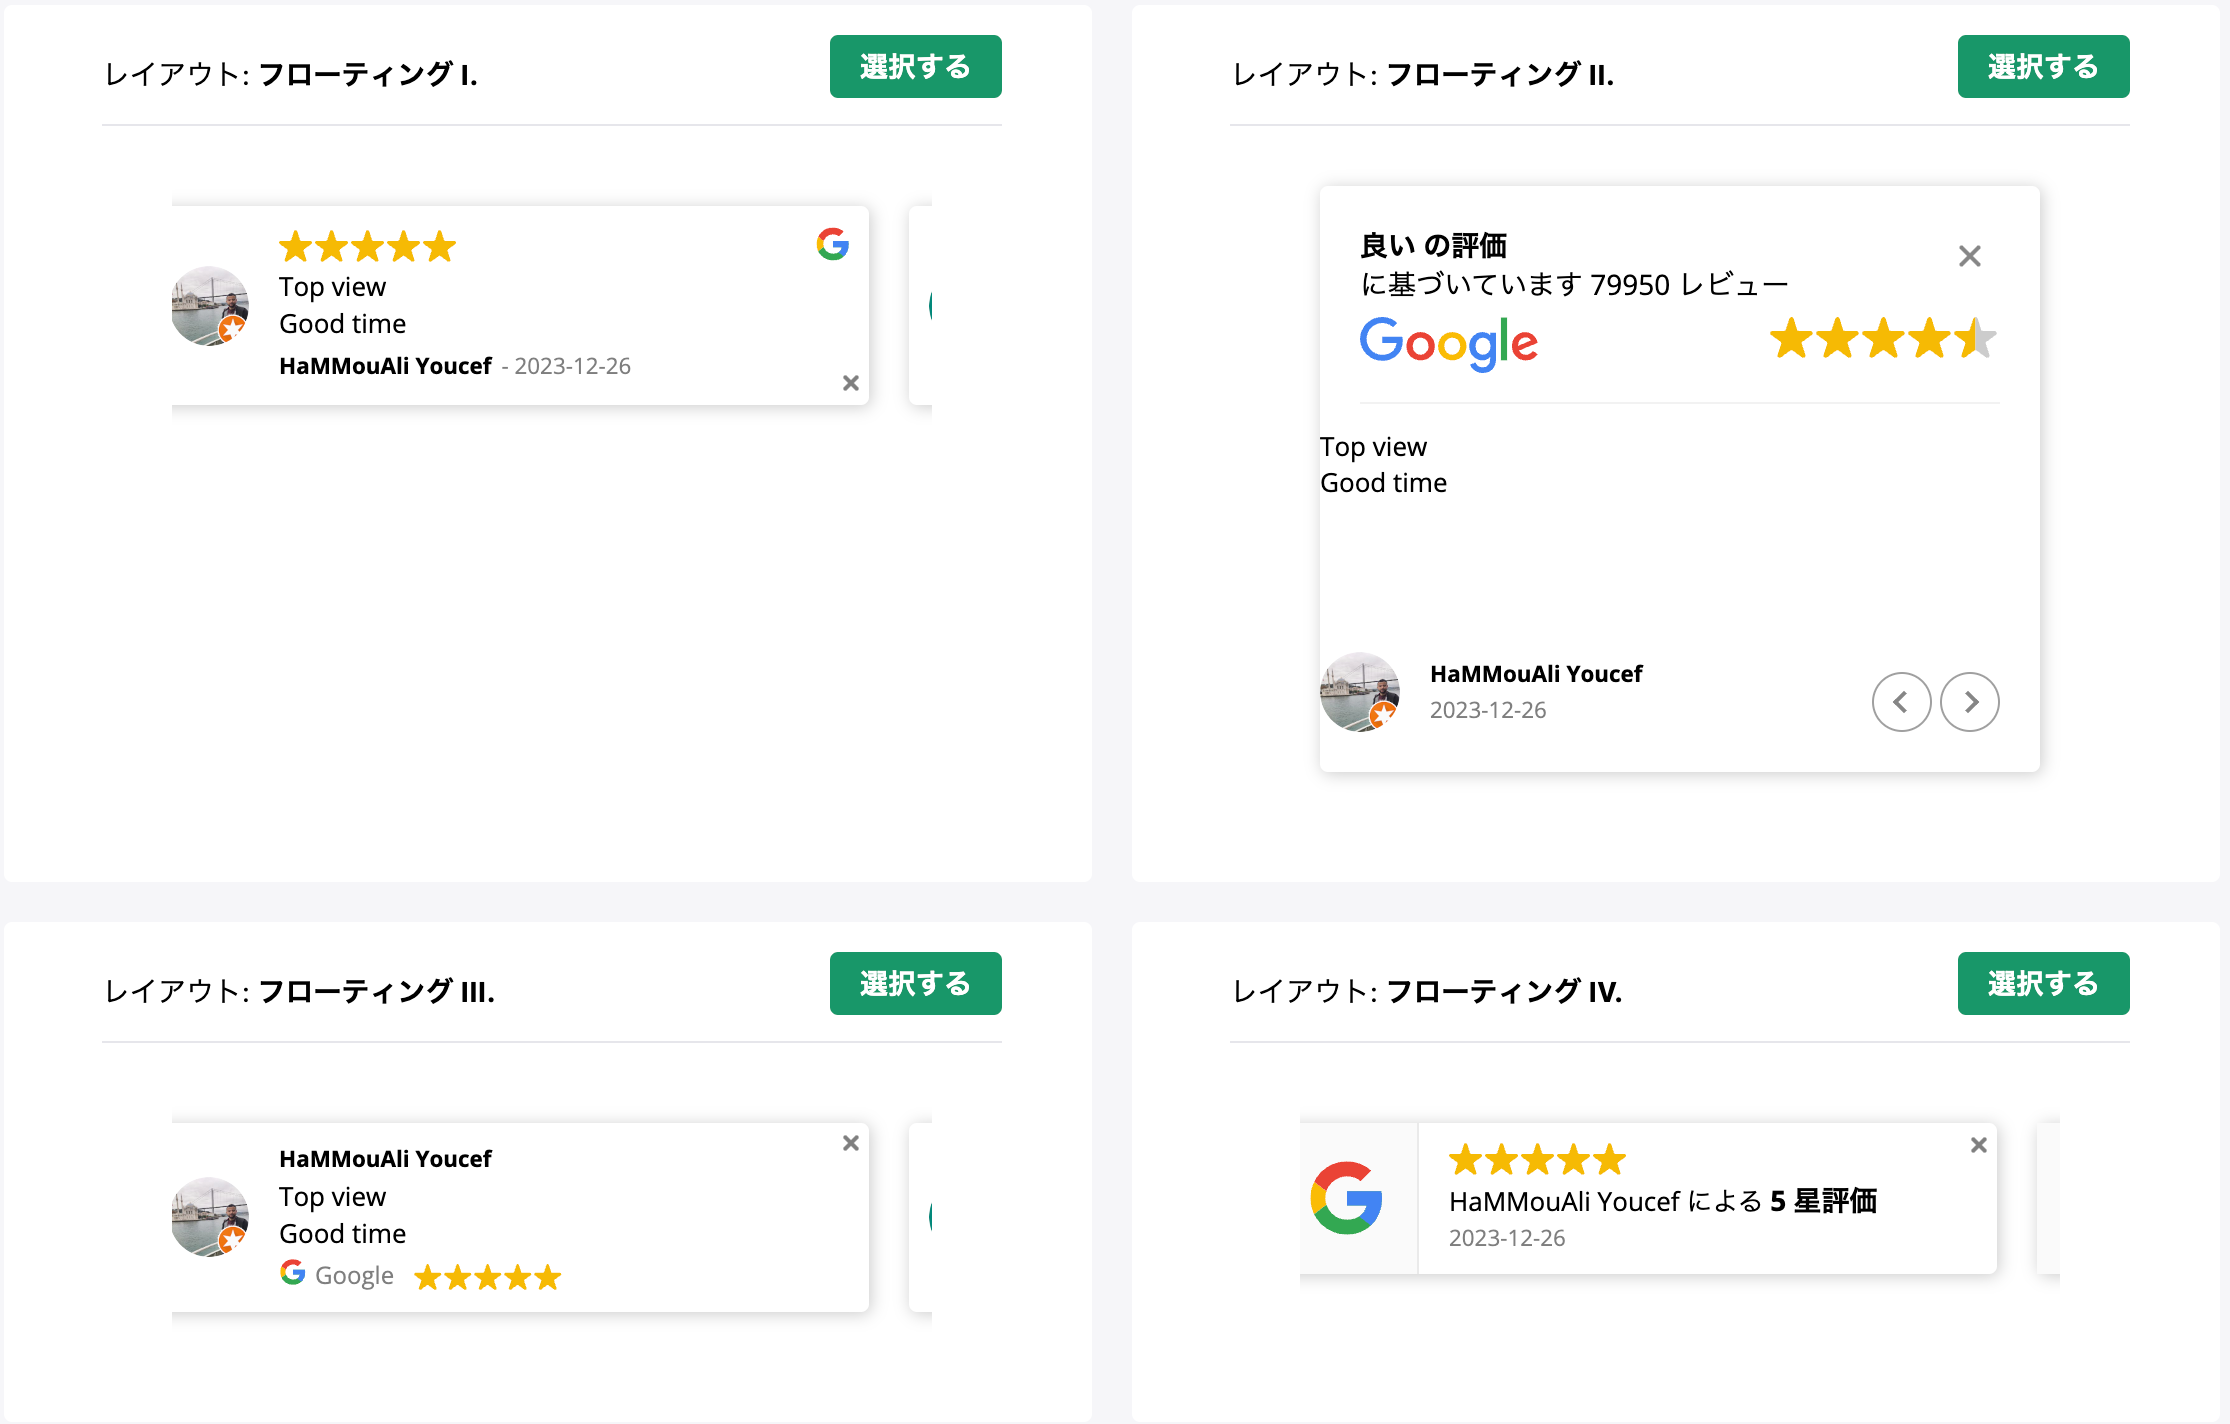Click five-star rating in Floating IV. card
The width and height of the screenshot is (2230, 1424).
1537,1160
